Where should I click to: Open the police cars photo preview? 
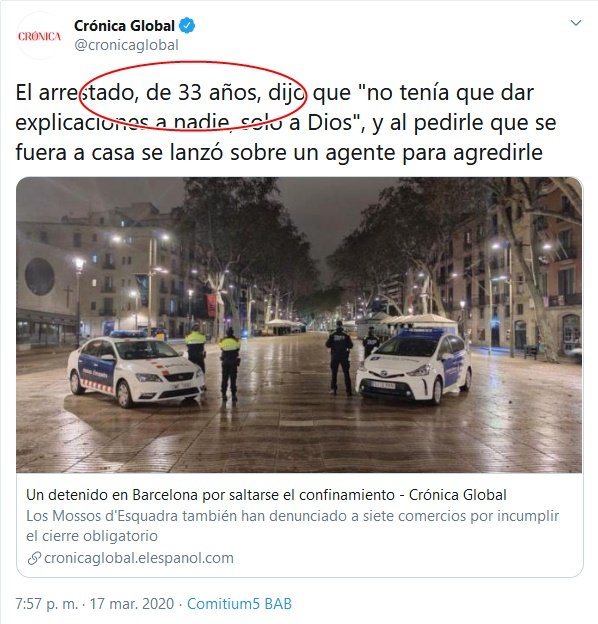[x=299, y=325]
